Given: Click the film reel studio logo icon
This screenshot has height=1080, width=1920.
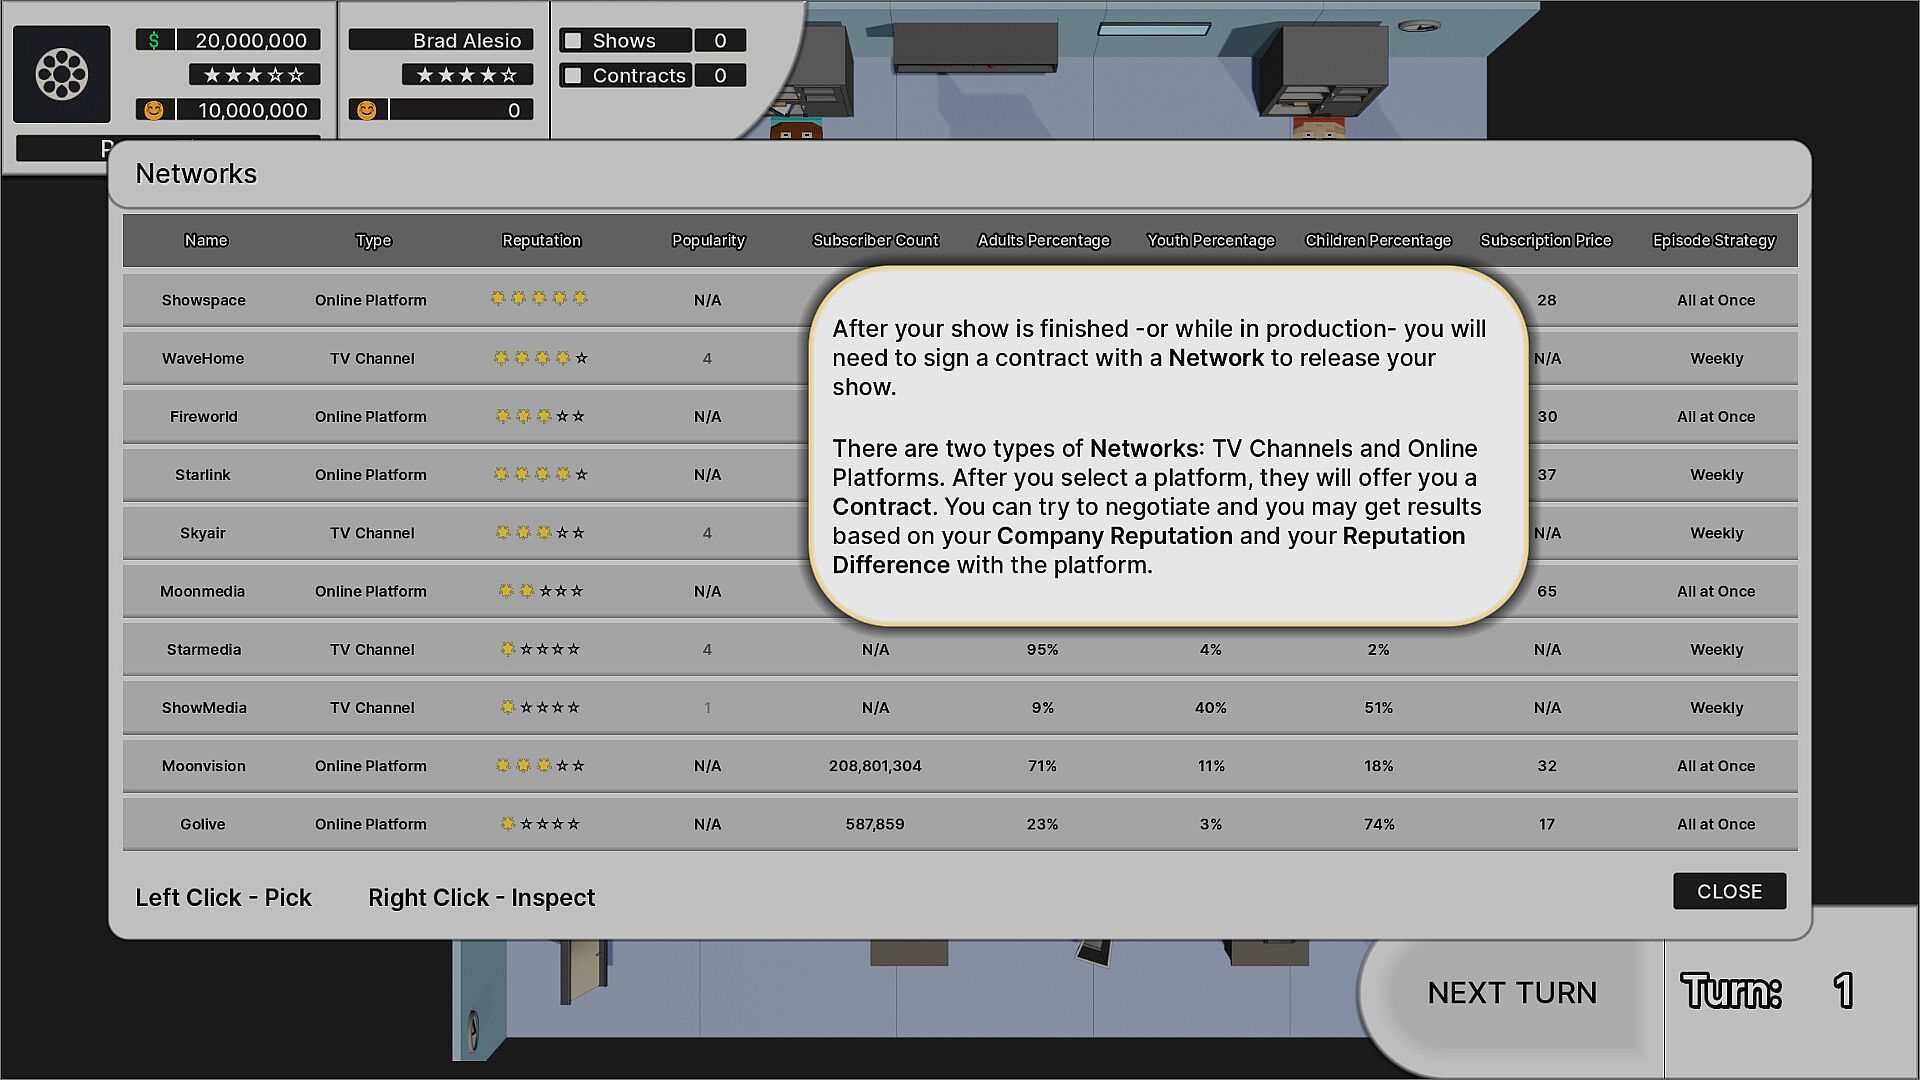Looking at the screenshot, I should [61, 74].
